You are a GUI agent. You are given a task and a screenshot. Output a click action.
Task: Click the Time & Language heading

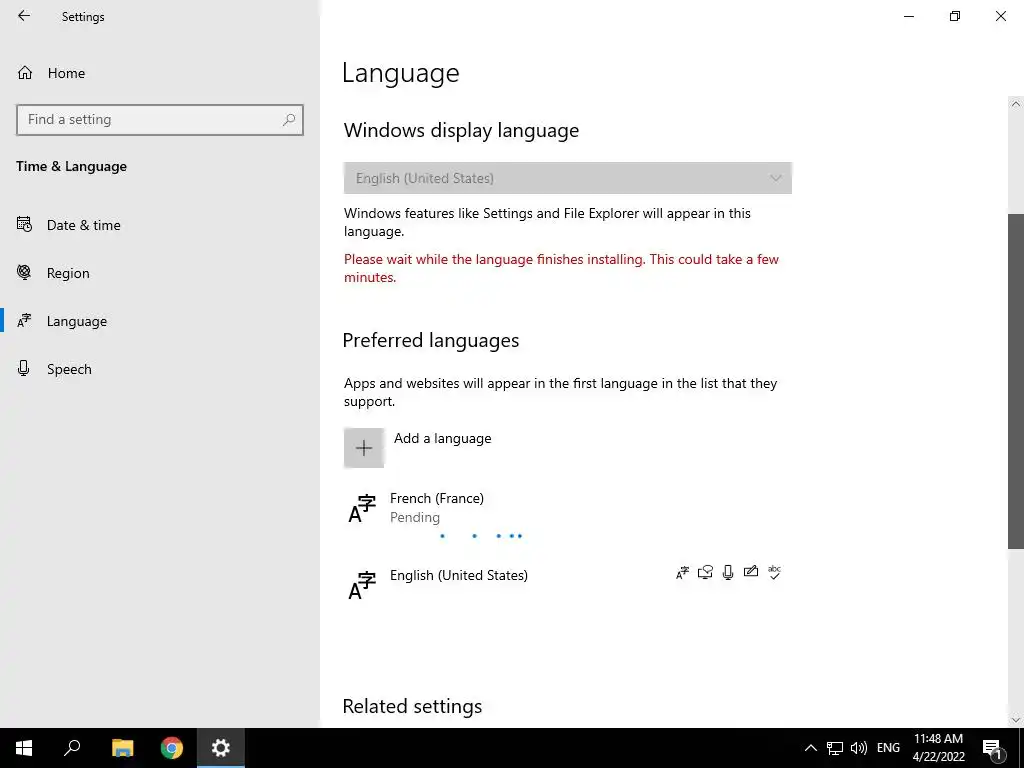click(x=72, y=167)
